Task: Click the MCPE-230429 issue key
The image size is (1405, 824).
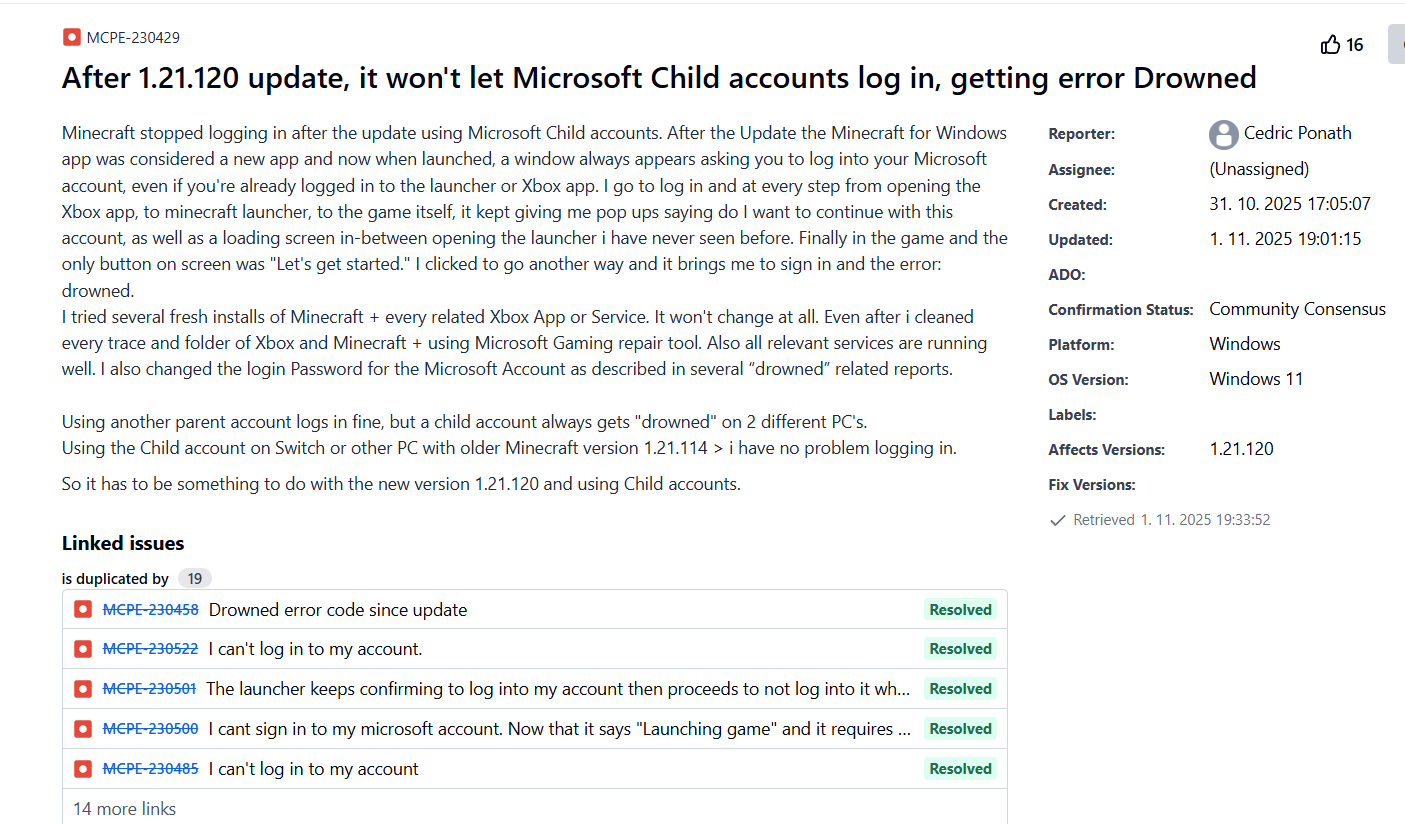Action: tap(133, 38)
